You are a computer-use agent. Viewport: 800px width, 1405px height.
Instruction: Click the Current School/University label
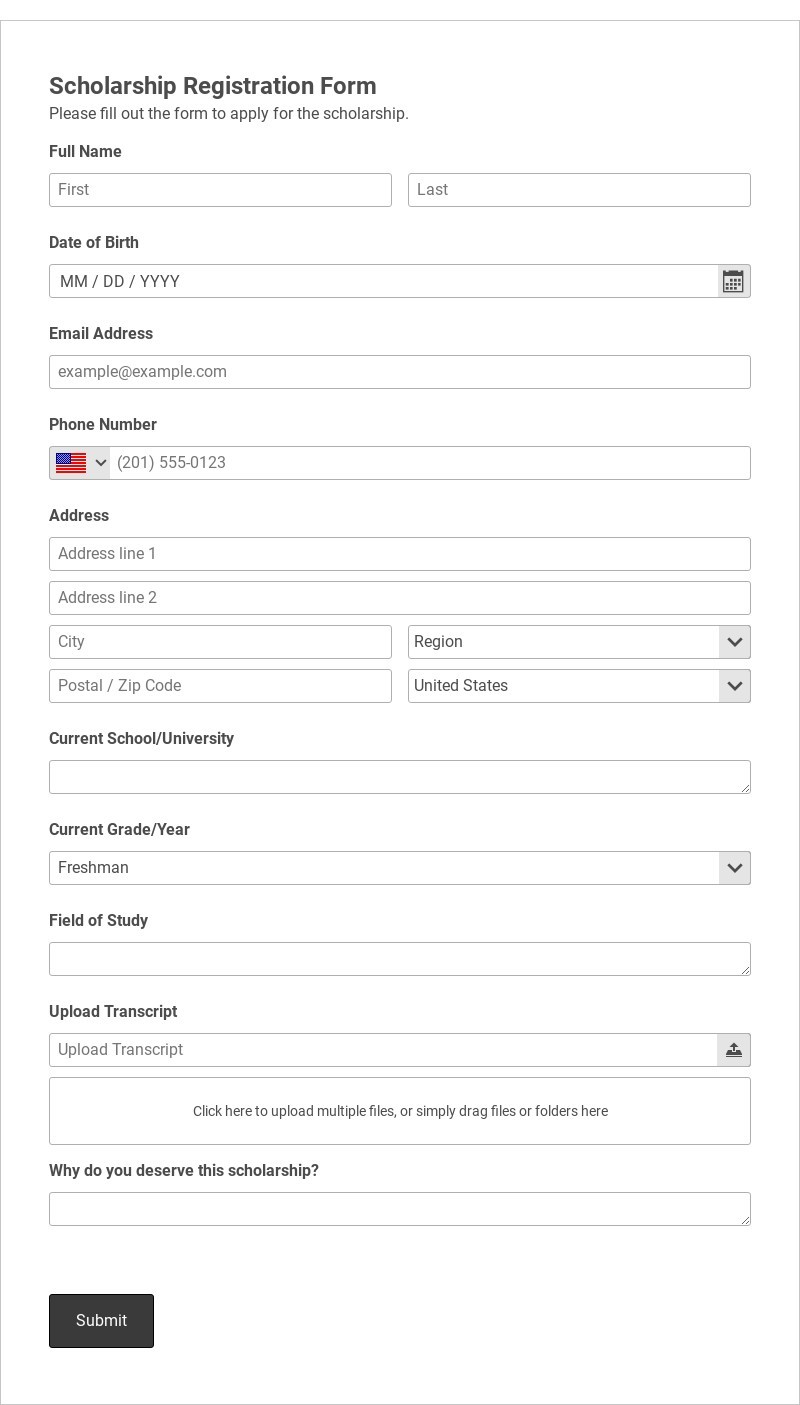point(141,739)
